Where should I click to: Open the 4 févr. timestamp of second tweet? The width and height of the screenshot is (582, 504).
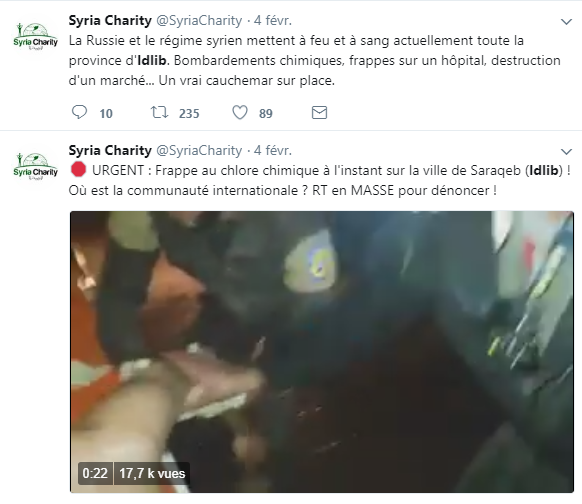point(273,150)
